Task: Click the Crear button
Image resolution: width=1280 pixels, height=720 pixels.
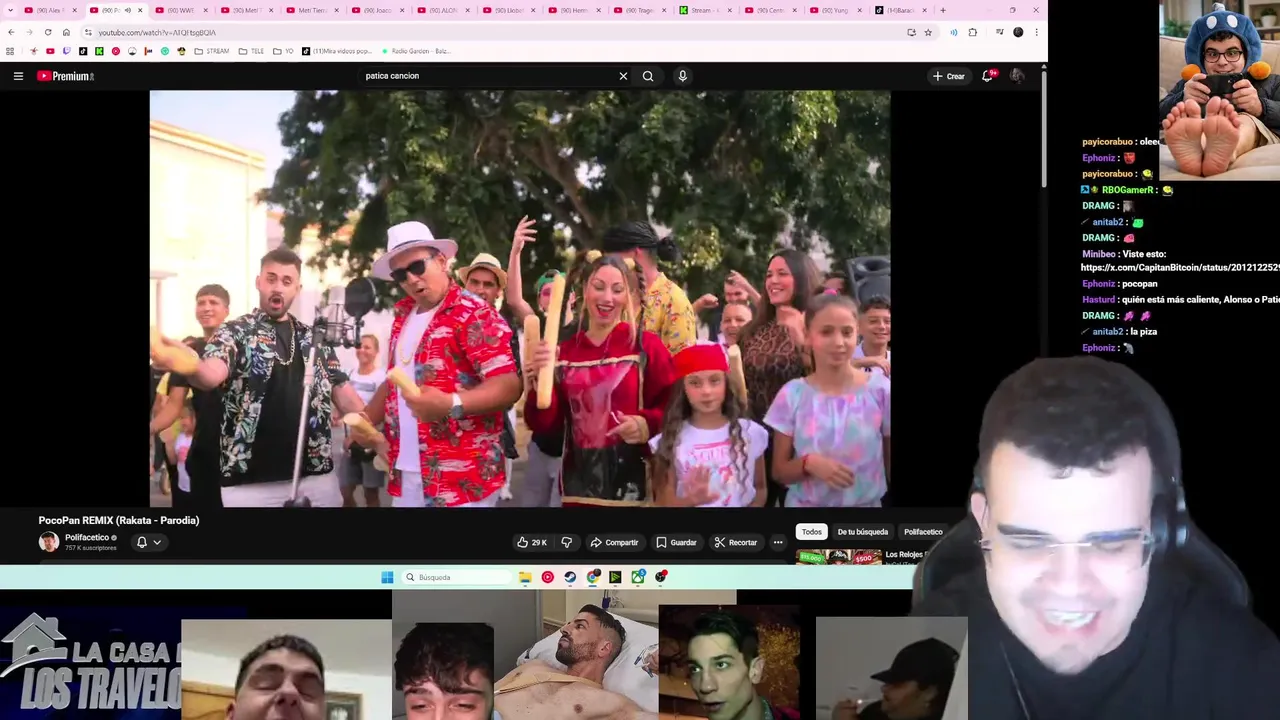Action: tap(949, 76)
